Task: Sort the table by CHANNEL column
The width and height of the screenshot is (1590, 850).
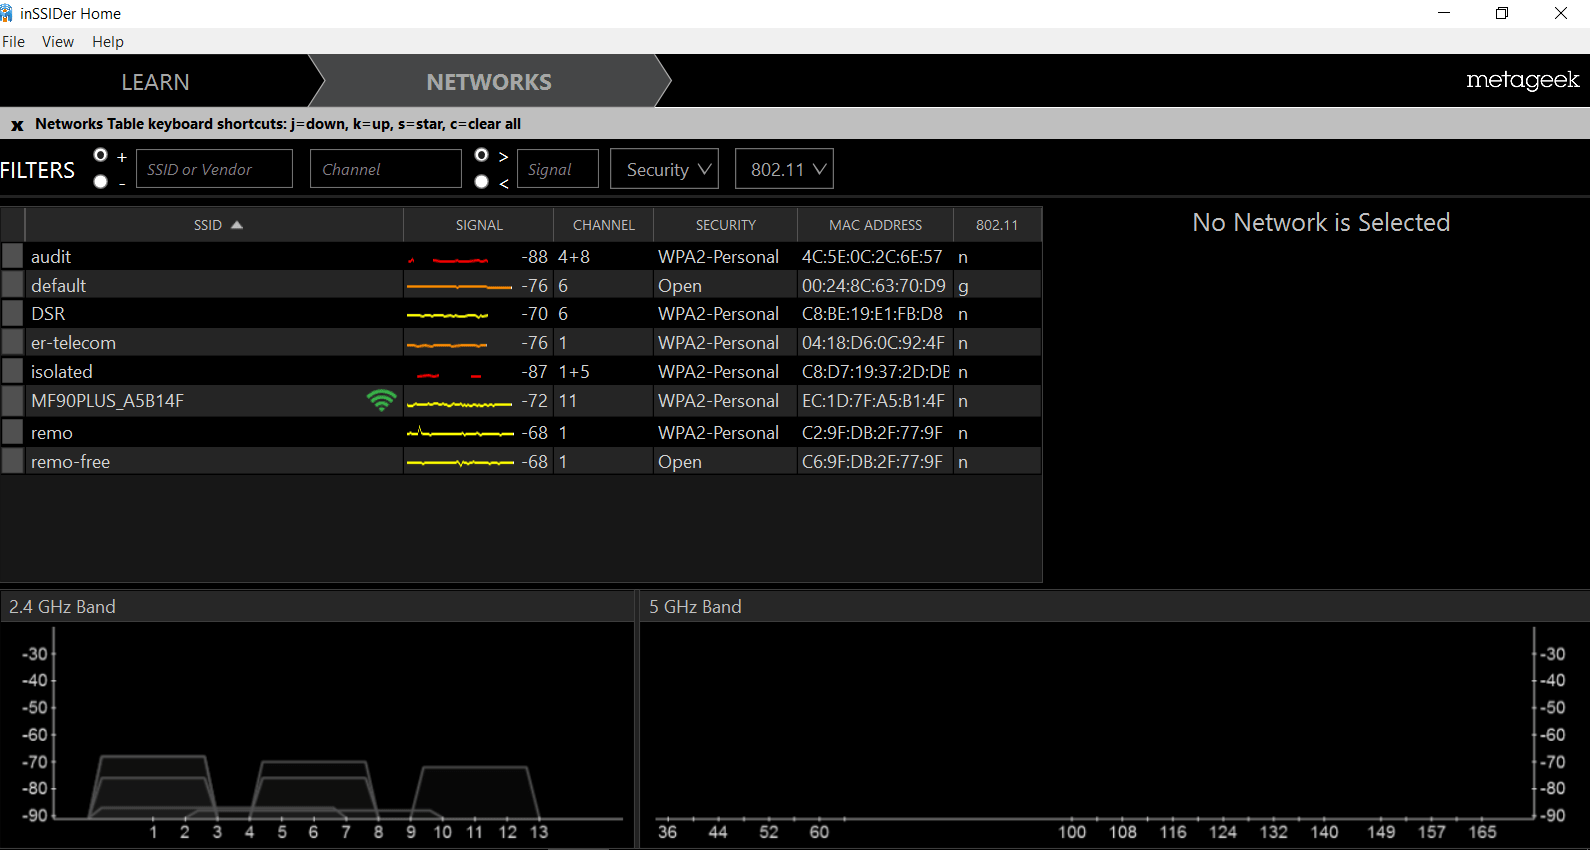Action: point(604,225)
